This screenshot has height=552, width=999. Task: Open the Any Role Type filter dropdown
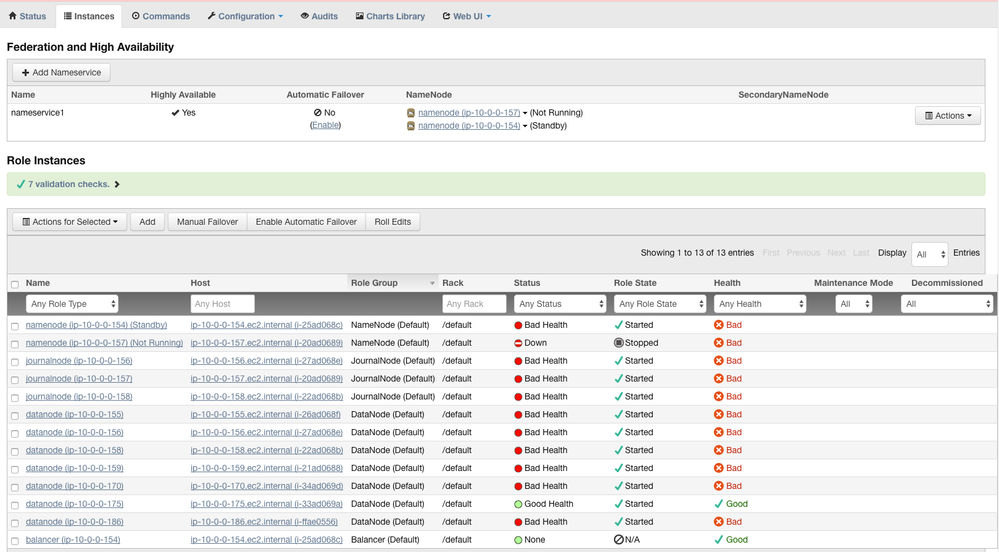[x=72, y=304]
